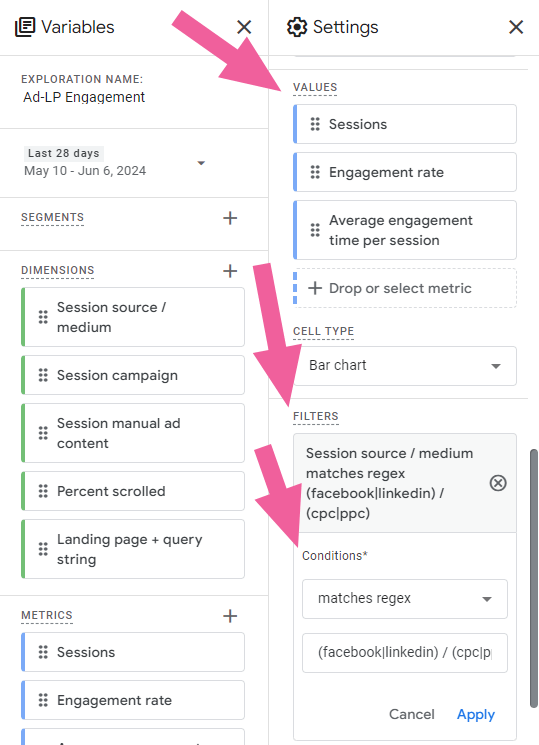Remove the Session source / medium filter
This screenshot has width=539, height=745.
pyautogui.click(x=498, y=483)
